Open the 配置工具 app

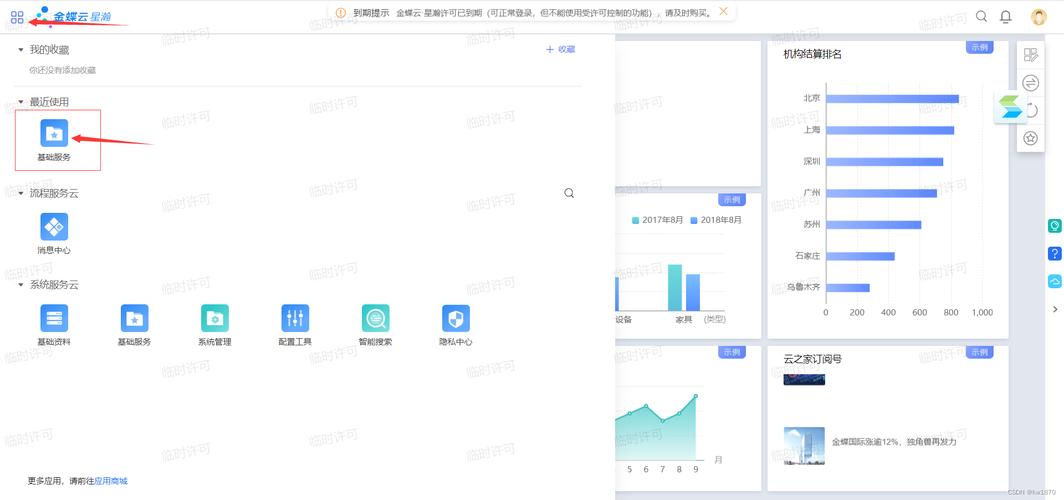click(295, 326)
